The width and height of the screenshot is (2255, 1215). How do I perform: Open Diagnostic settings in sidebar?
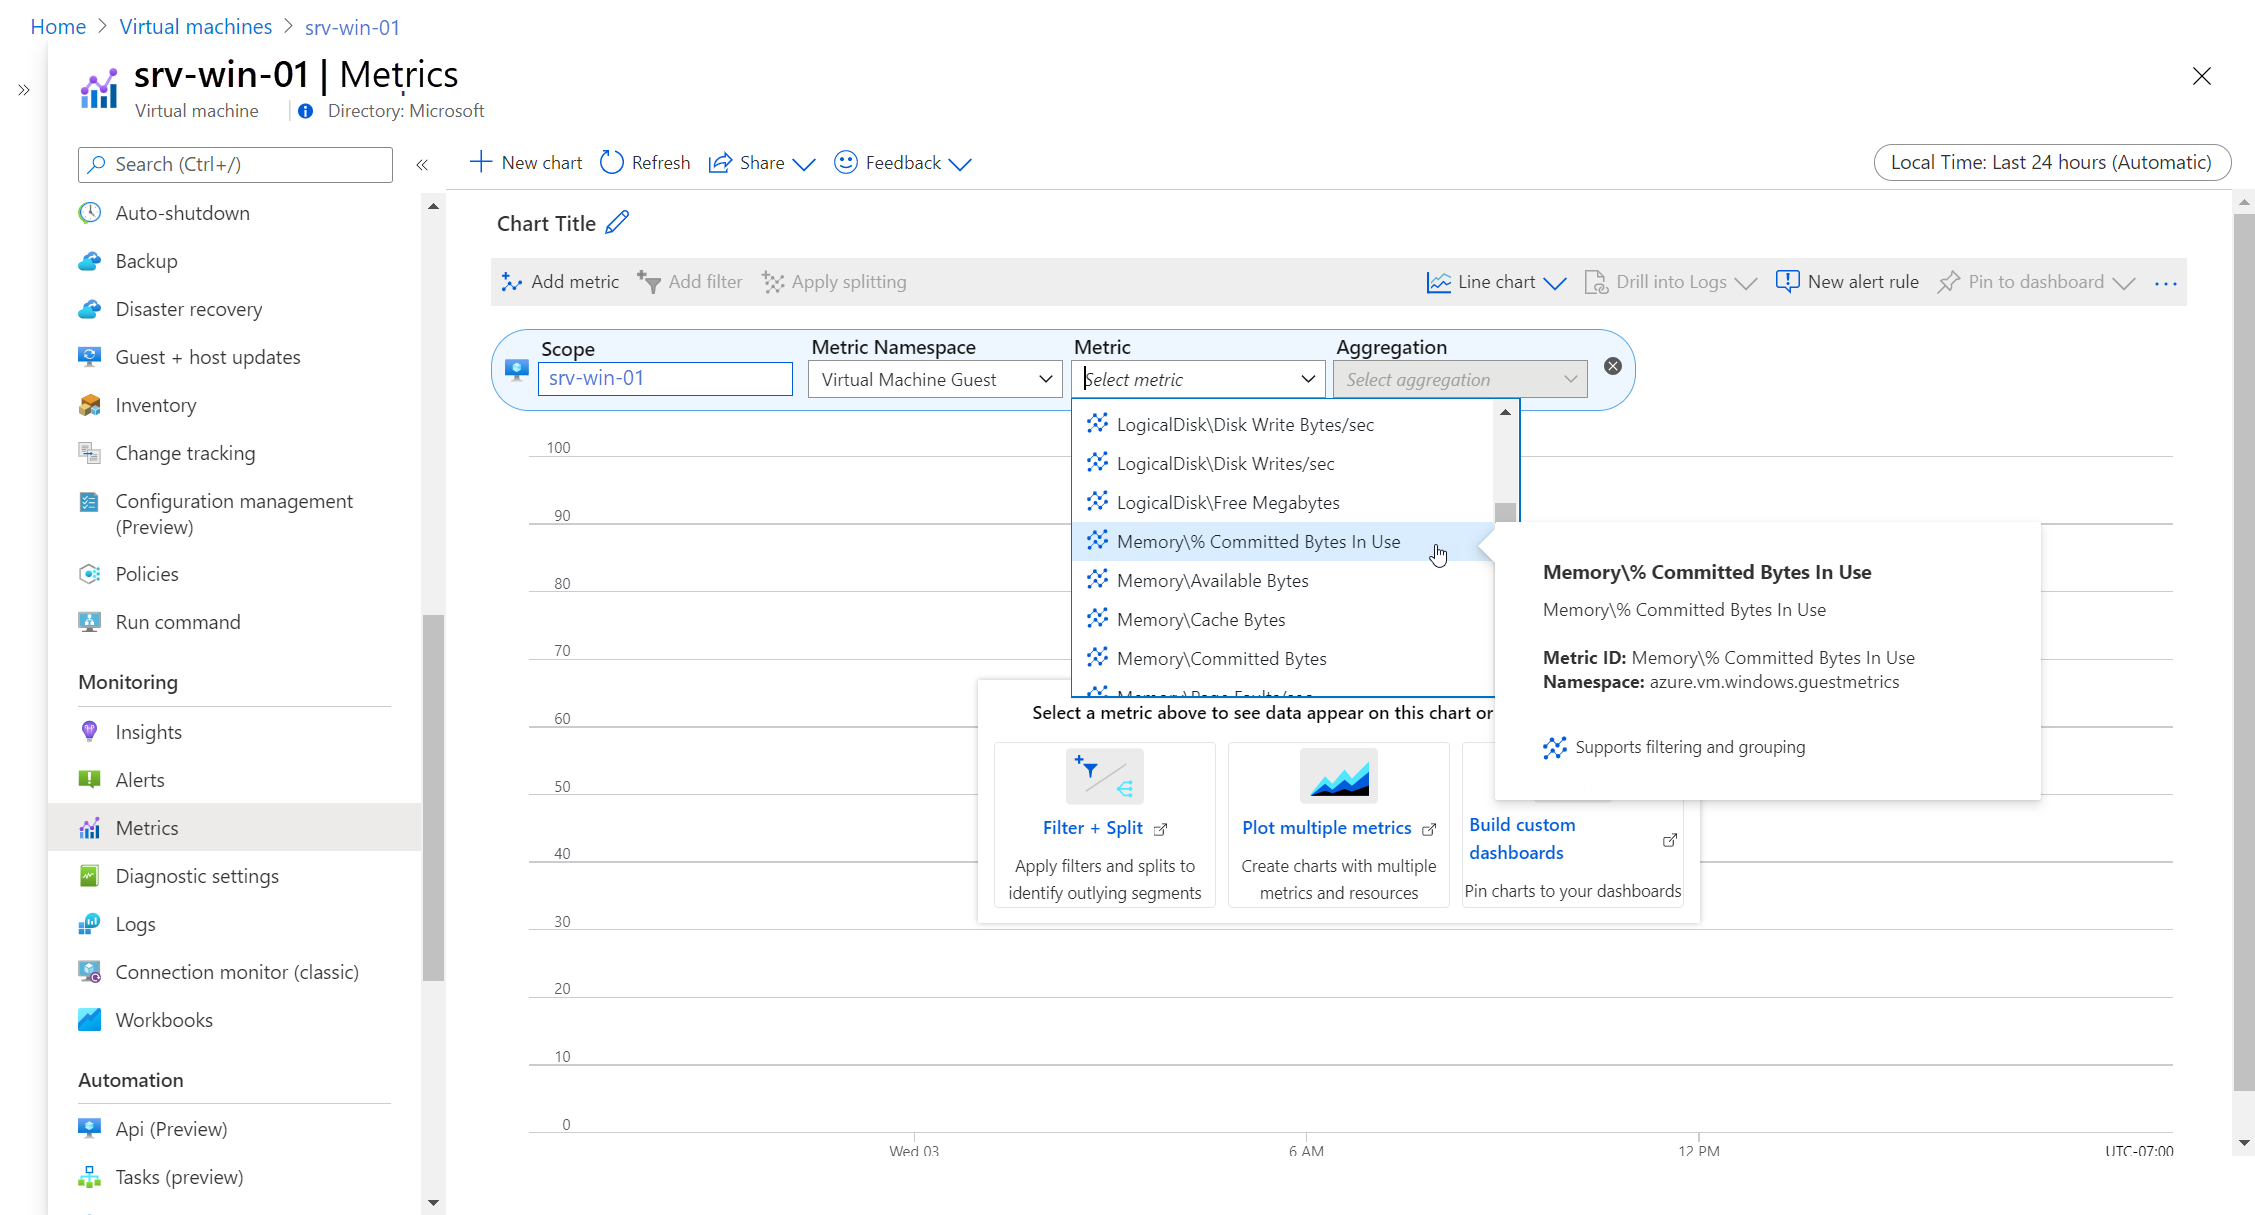[196, 876]
